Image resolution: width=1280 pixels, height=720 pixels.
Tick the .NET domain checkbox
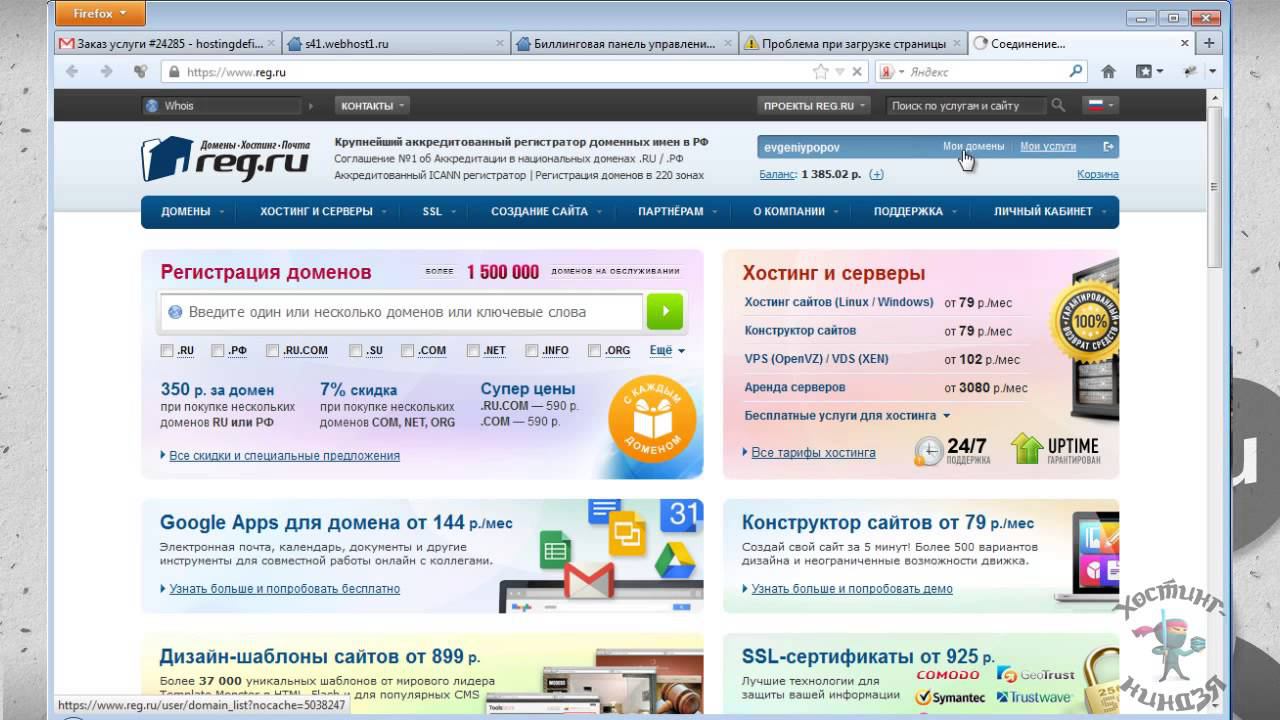[x=472, y=350]
